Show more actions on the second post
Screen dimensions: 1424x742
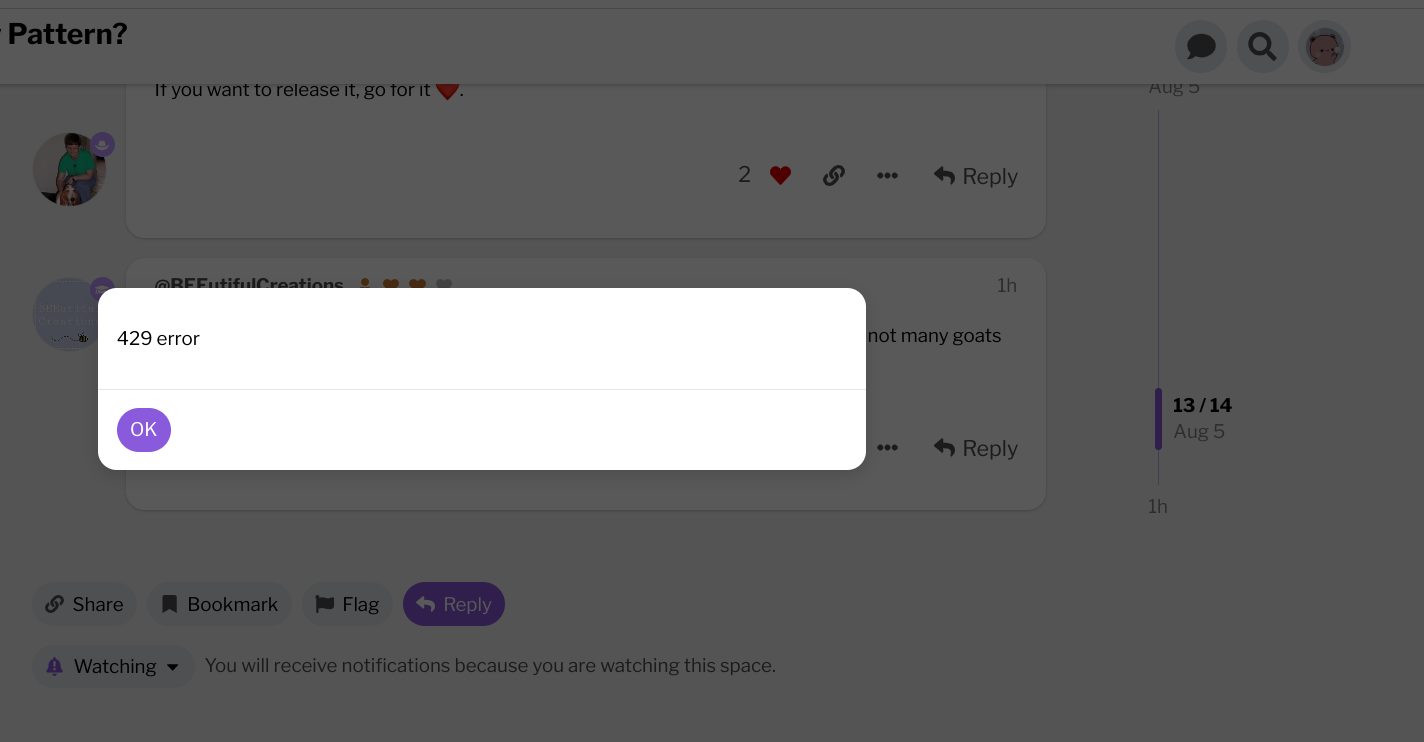[x=887, y=448]
